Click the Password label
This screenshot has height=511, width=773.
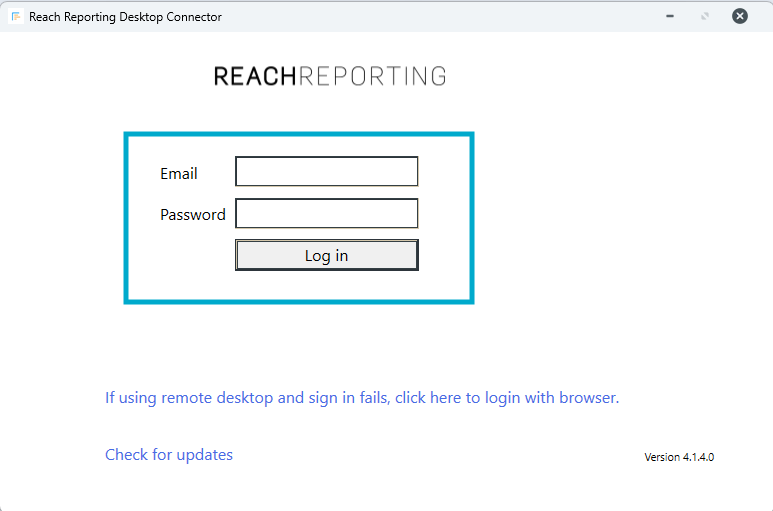tap(193, 215)
